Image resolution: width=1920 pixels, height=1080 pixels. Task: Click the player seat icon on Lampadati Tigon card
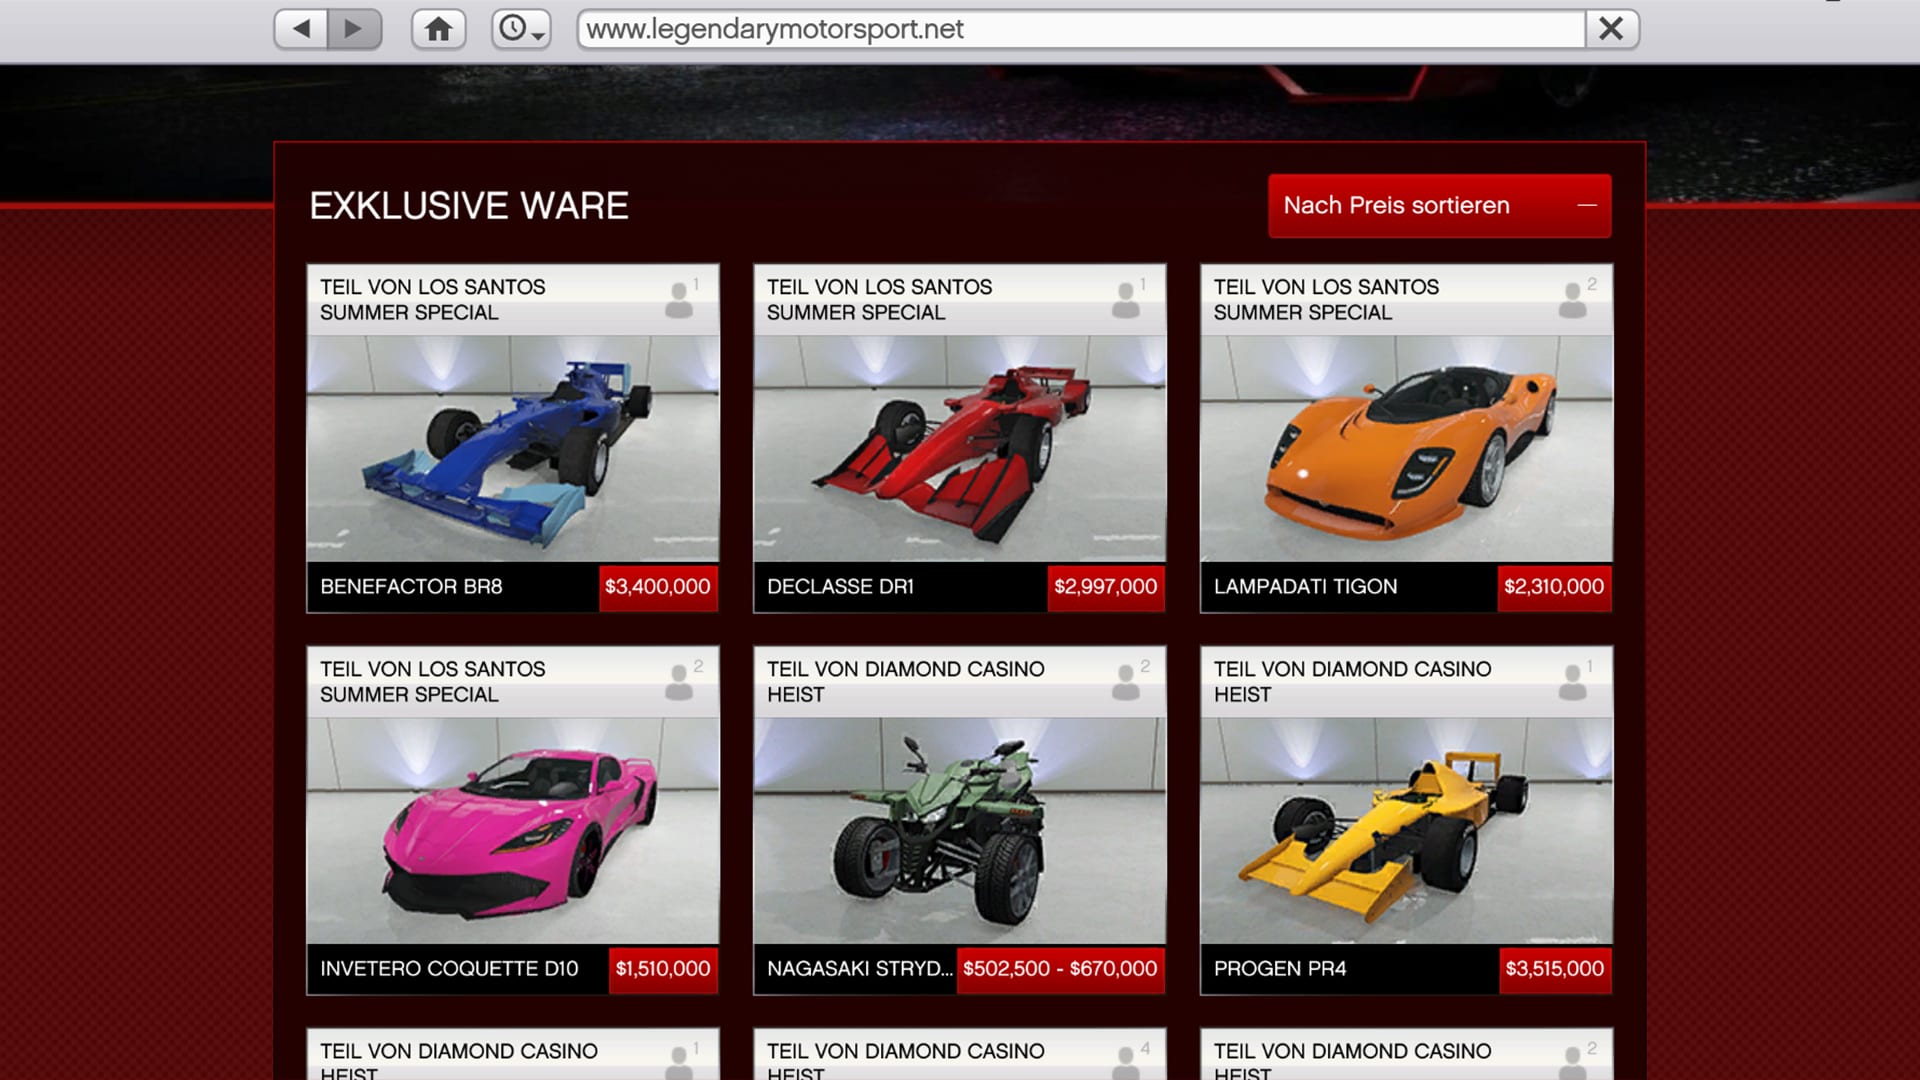(x=1574, y=299)
